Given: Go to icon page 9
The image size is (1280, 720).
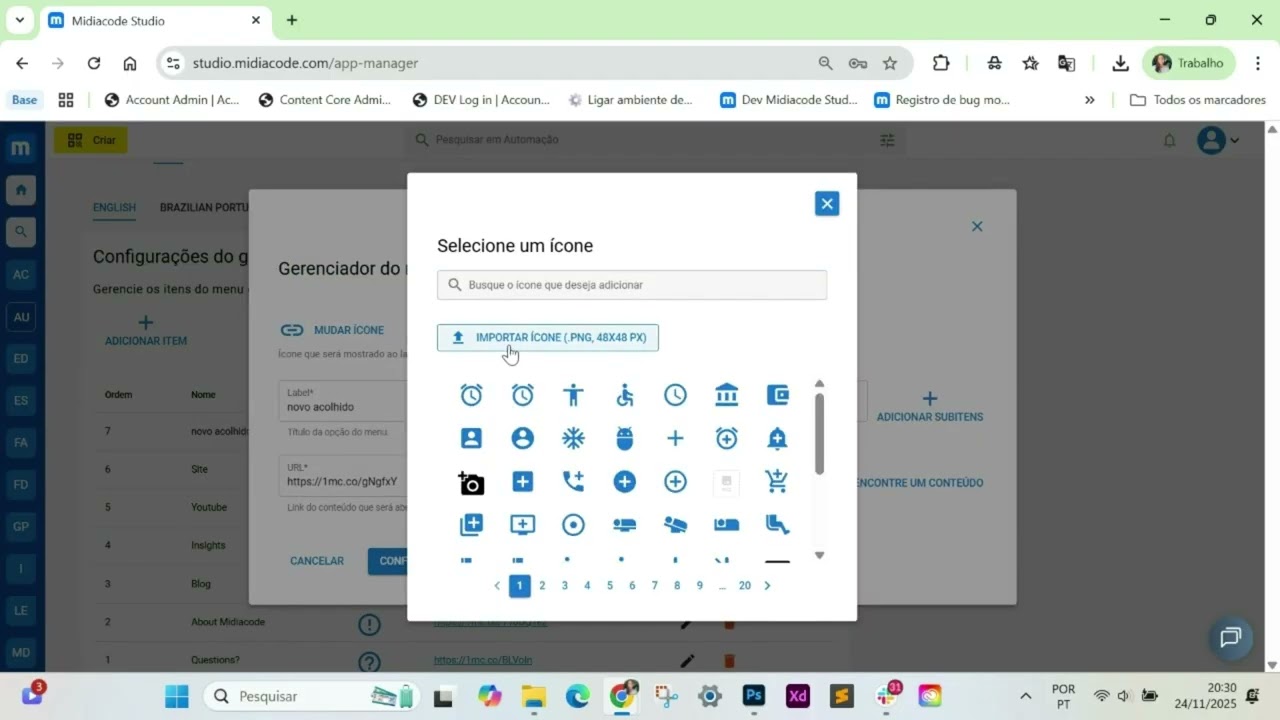Looking at the screenshot, I should 699,586.
